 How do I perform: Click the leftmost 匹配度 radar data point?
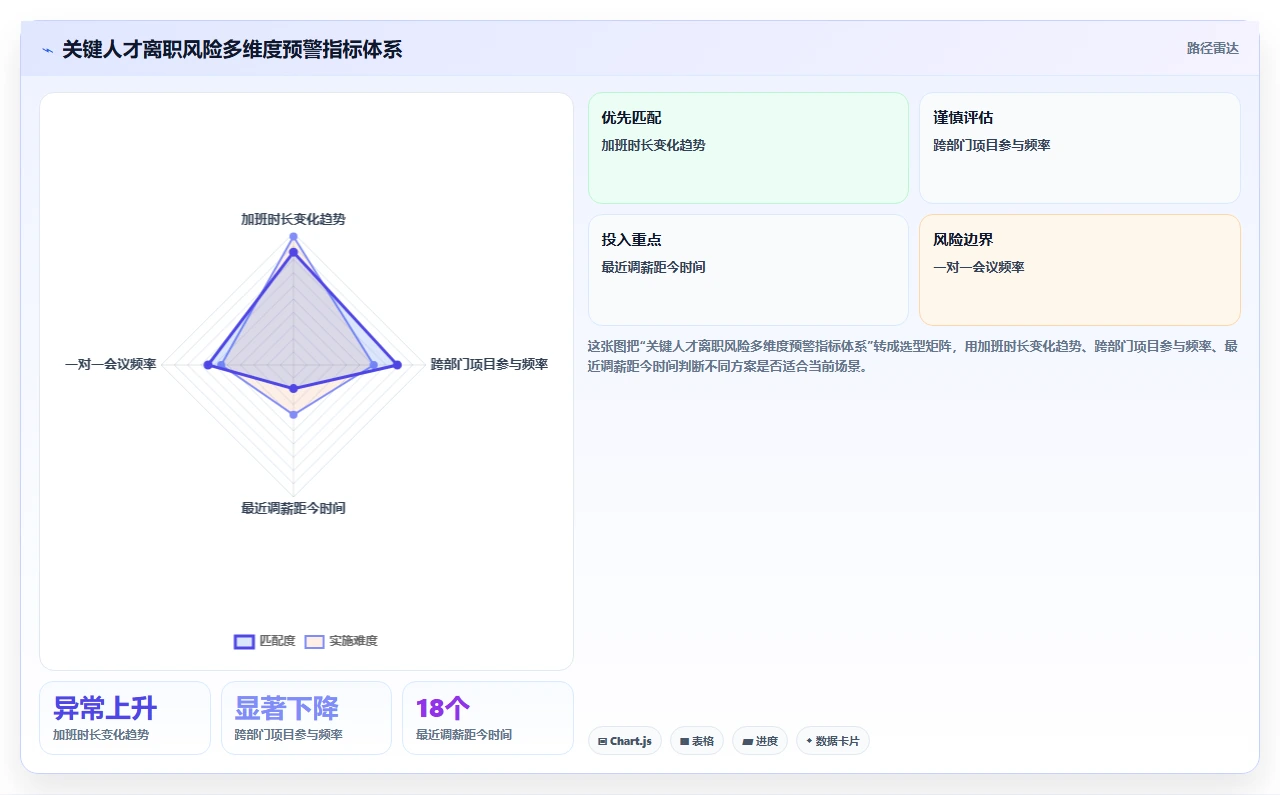[x=208, y=365]
